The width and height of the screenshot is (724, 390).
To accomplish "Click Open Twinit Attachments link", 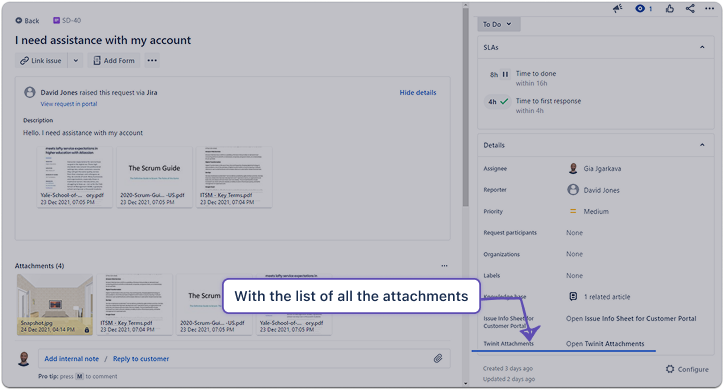I will pos(605,344).
